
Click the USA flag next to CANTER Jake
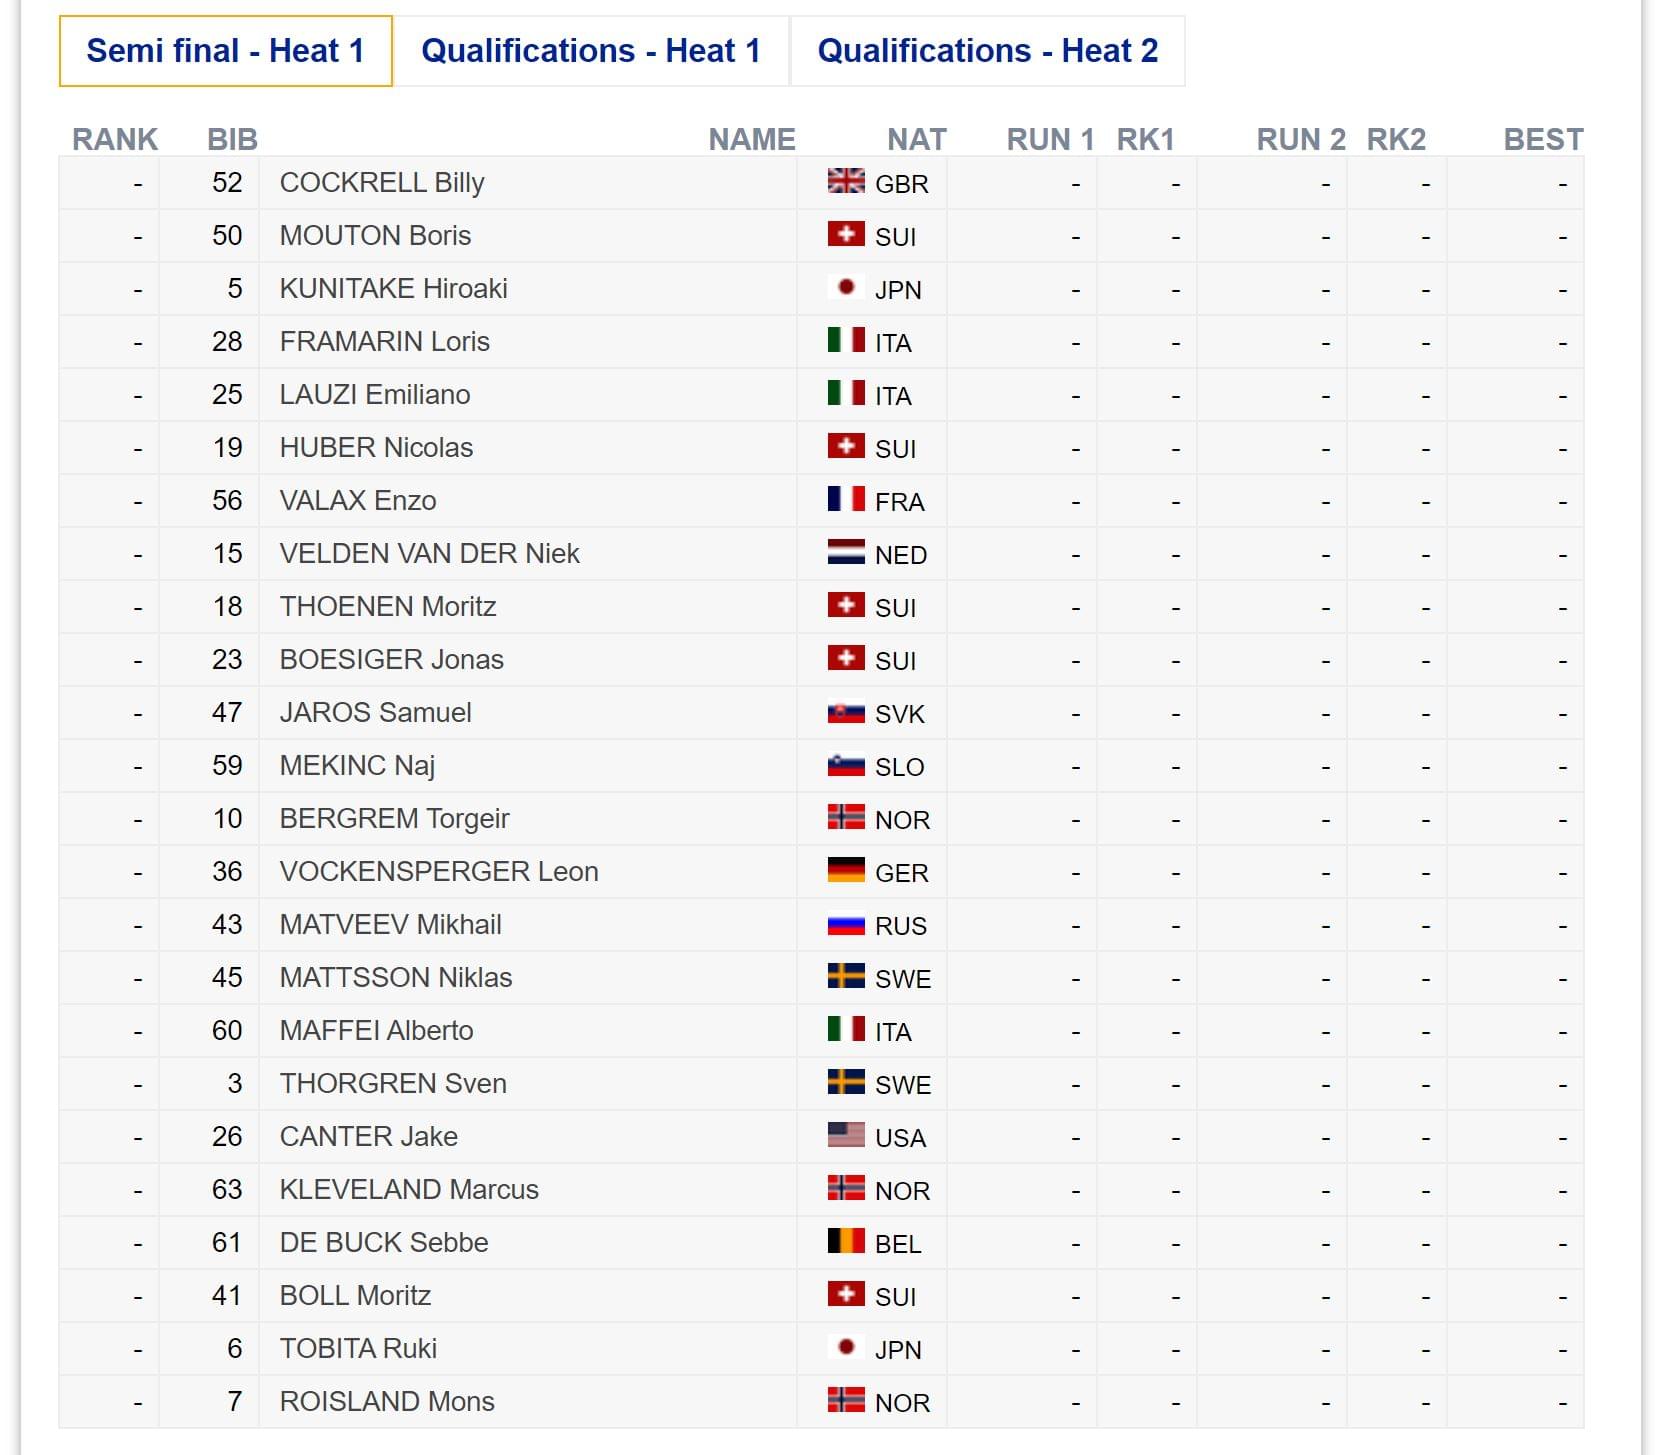846,1135
